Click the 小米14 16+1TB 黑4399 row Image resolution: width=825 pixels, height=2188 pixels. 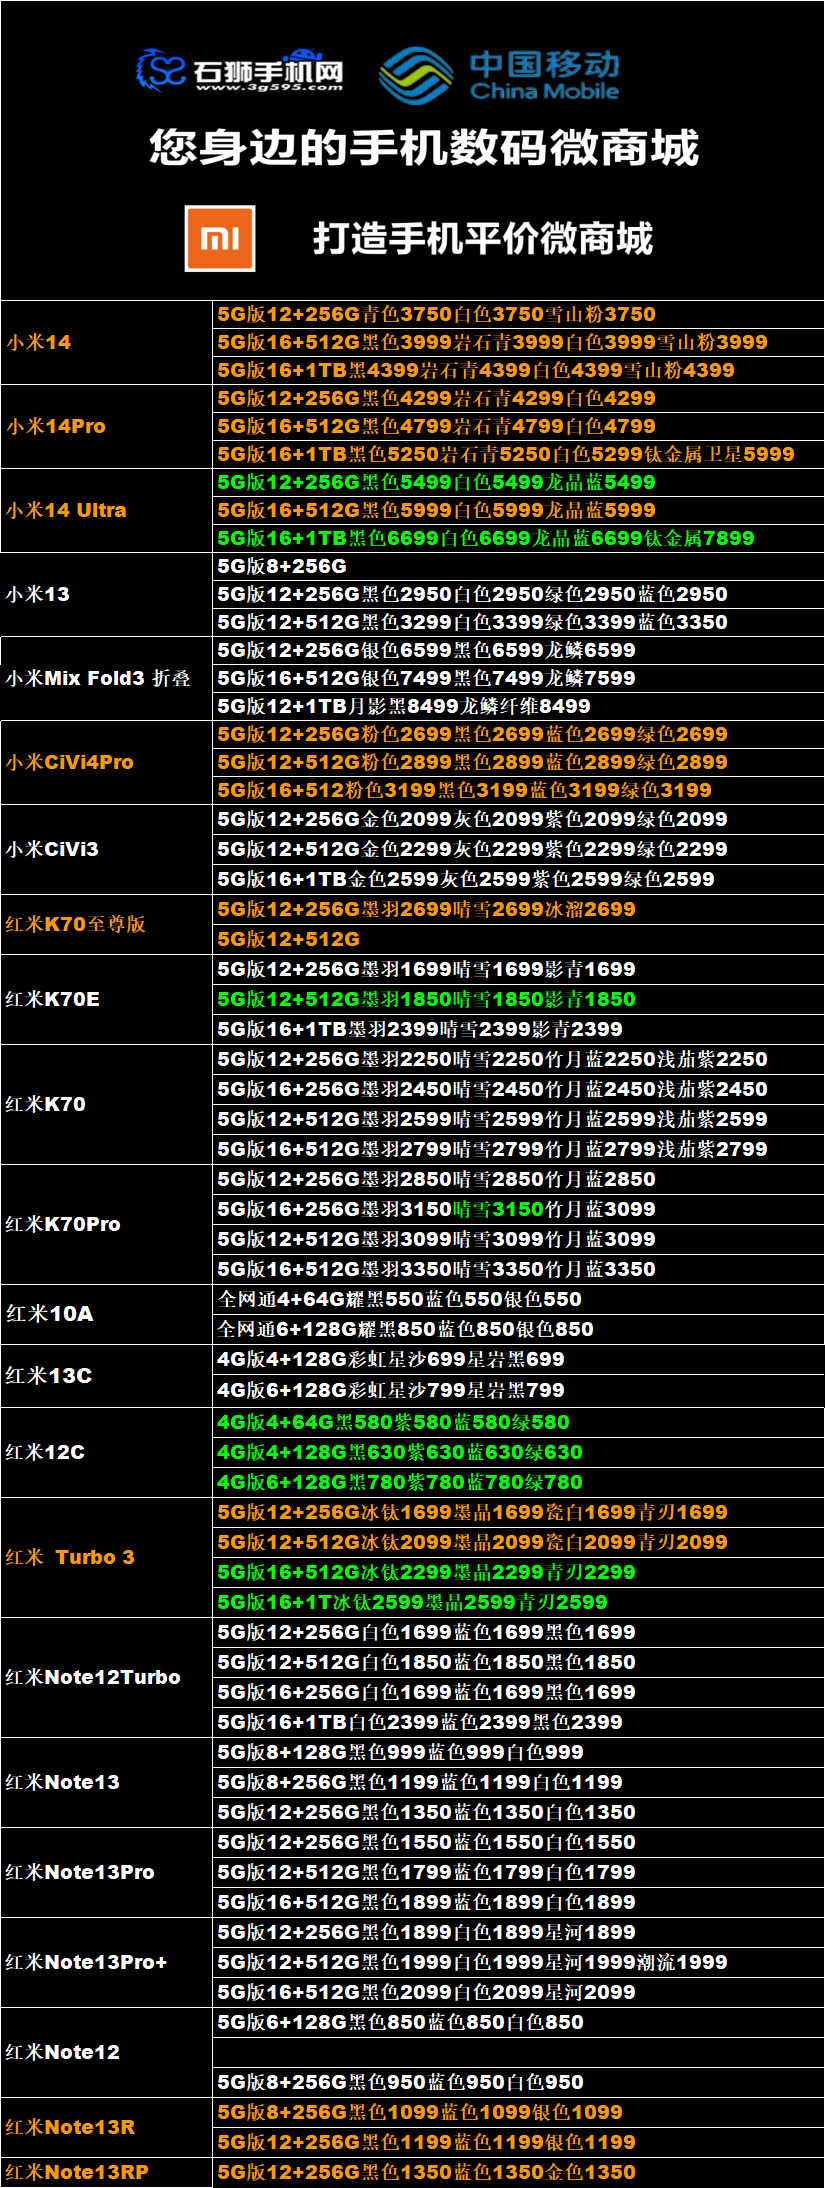tap(519, 370)
